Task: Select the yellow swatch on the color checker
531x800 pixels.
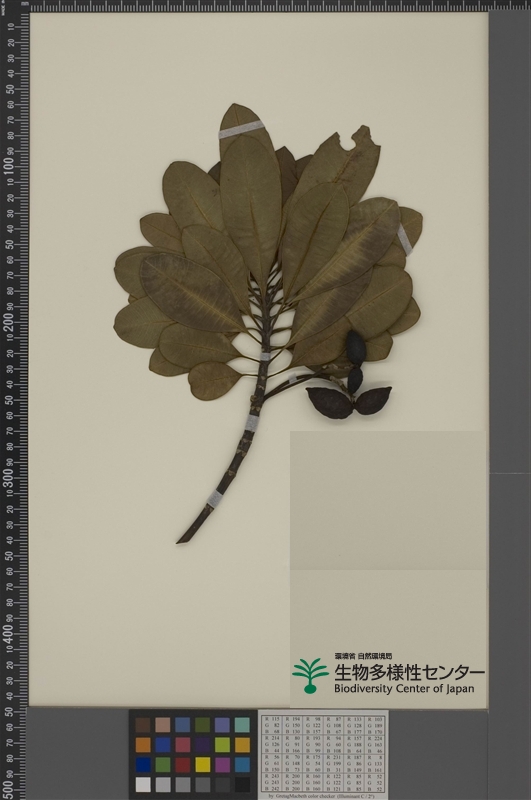Action: [x=203, y=764]
